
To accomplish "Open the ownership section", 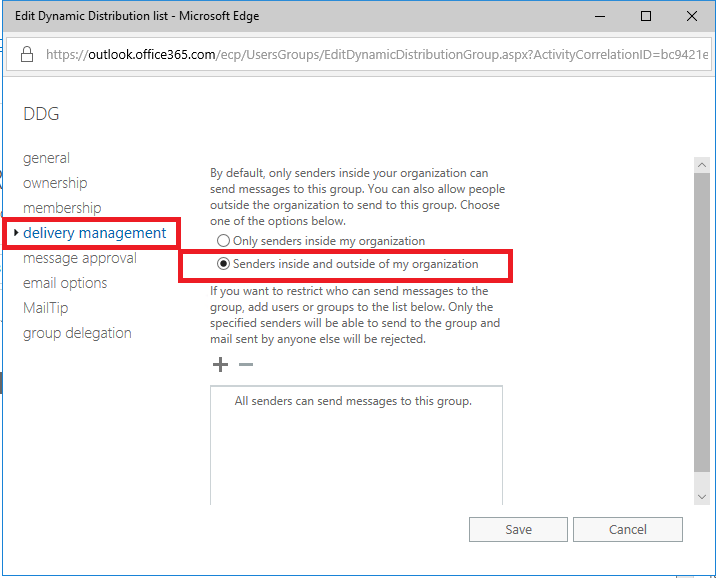I will coord(55,183).
